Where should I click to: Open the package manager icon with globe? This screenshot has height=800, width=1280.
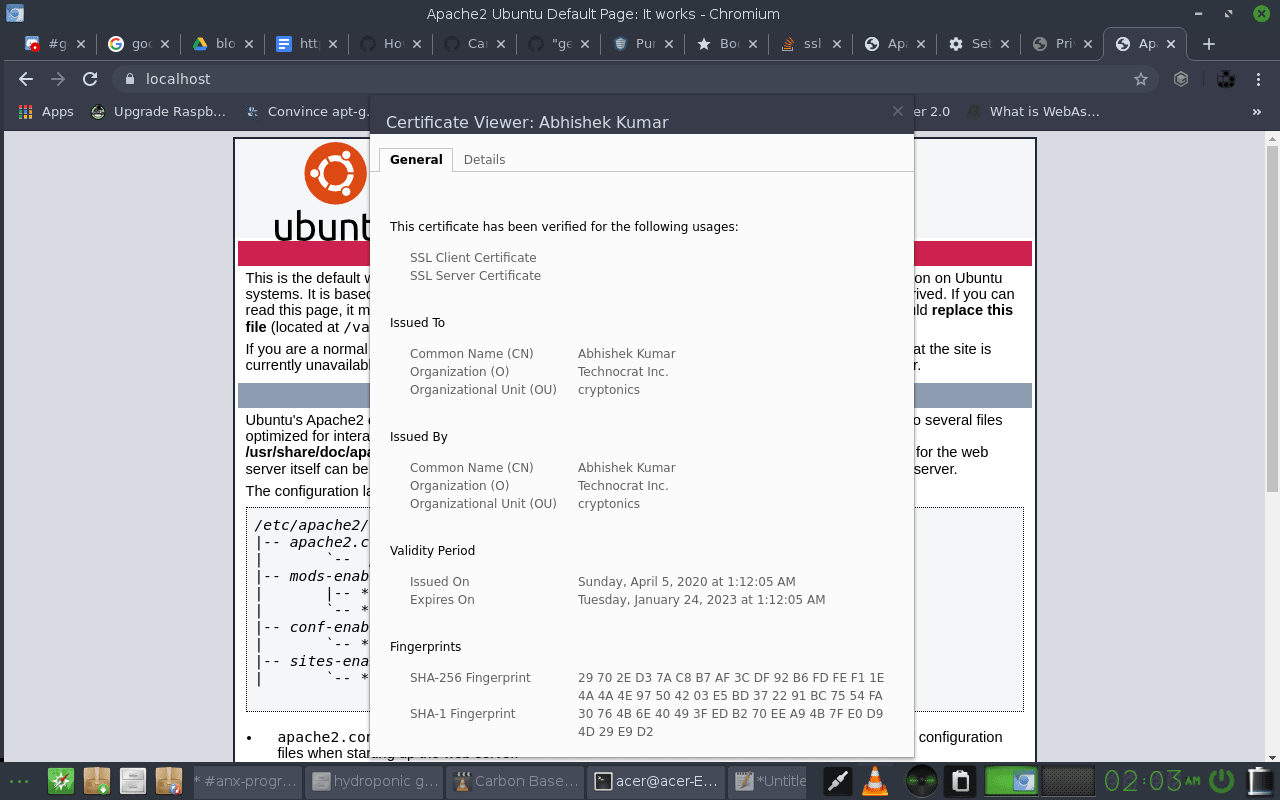[x=169, y=781]
